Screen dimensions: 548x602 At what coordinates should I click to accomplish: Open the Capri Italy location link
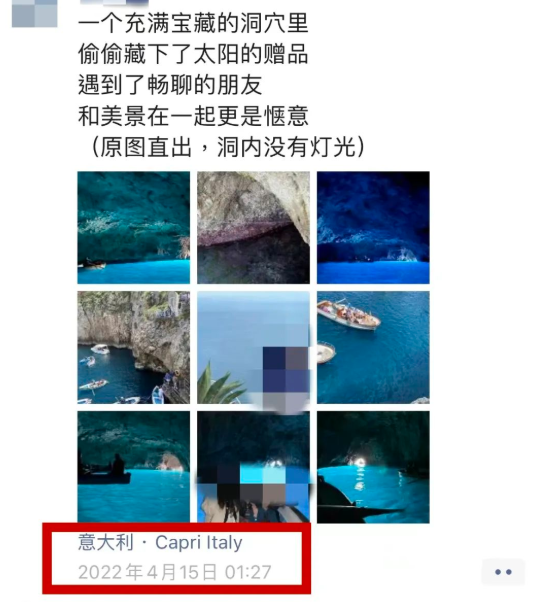tap(199, 542)
